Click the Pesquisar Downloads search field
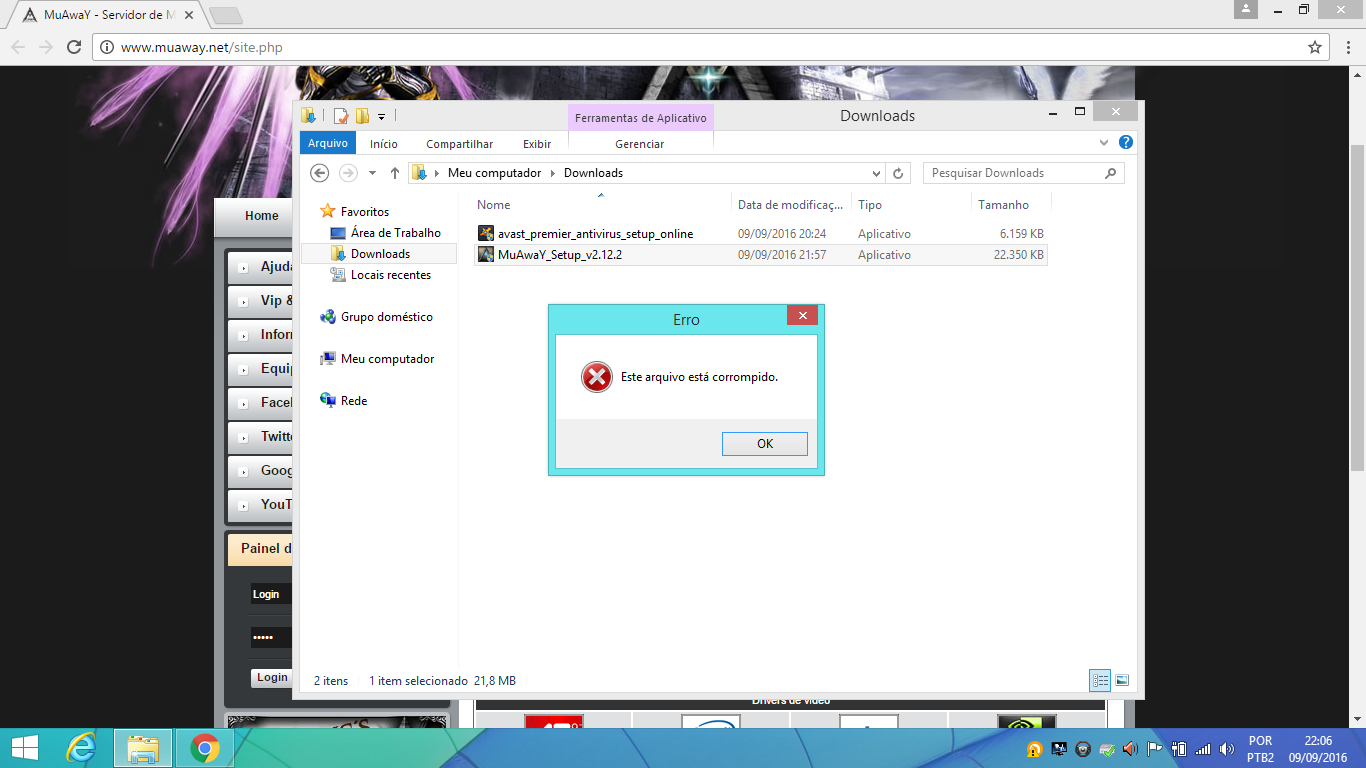 pos(1015,173)
